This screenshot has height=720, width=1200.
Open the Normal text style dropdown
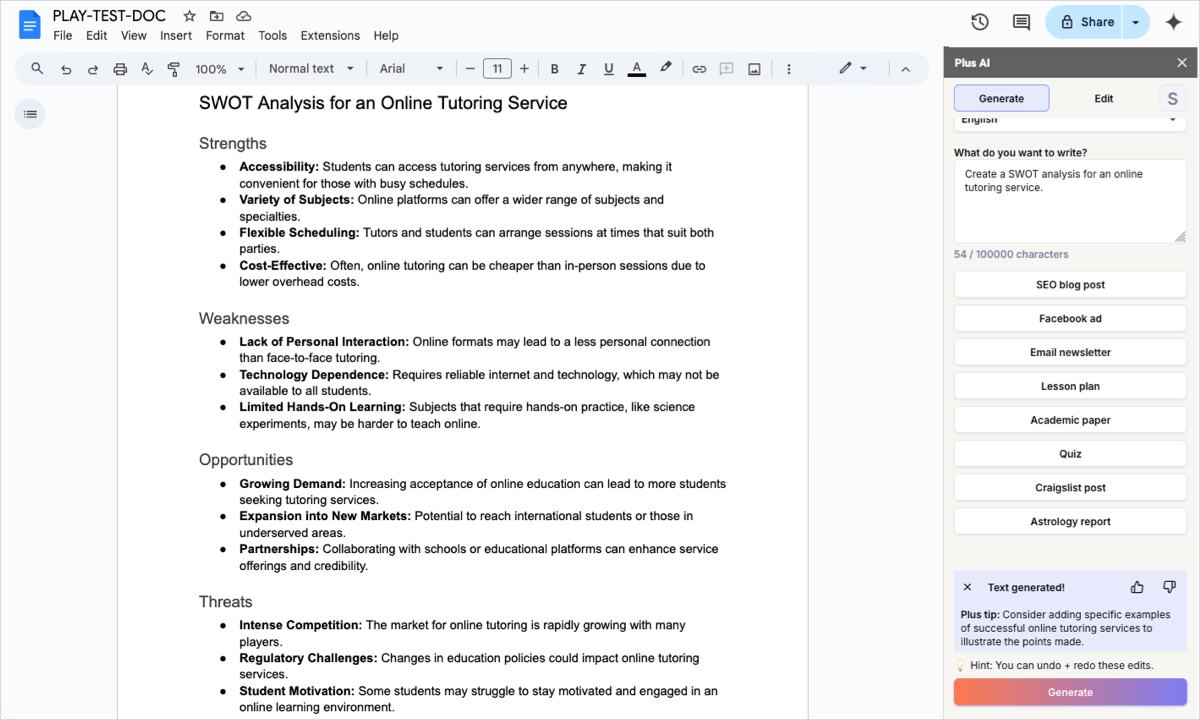pos(311,69)
